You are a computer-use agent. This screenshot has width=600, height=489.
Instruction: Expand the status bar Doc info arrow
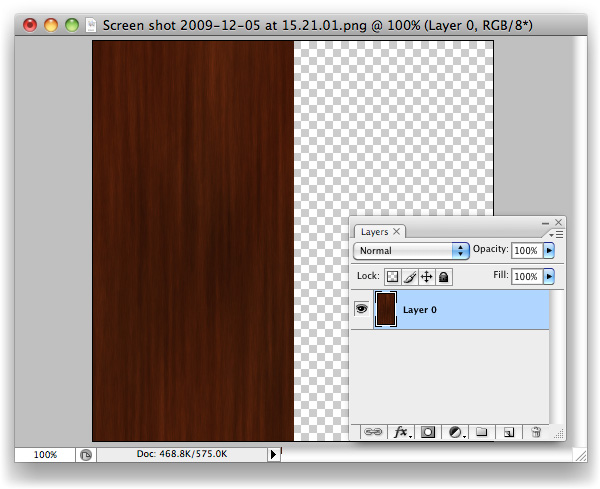(274, 454)
